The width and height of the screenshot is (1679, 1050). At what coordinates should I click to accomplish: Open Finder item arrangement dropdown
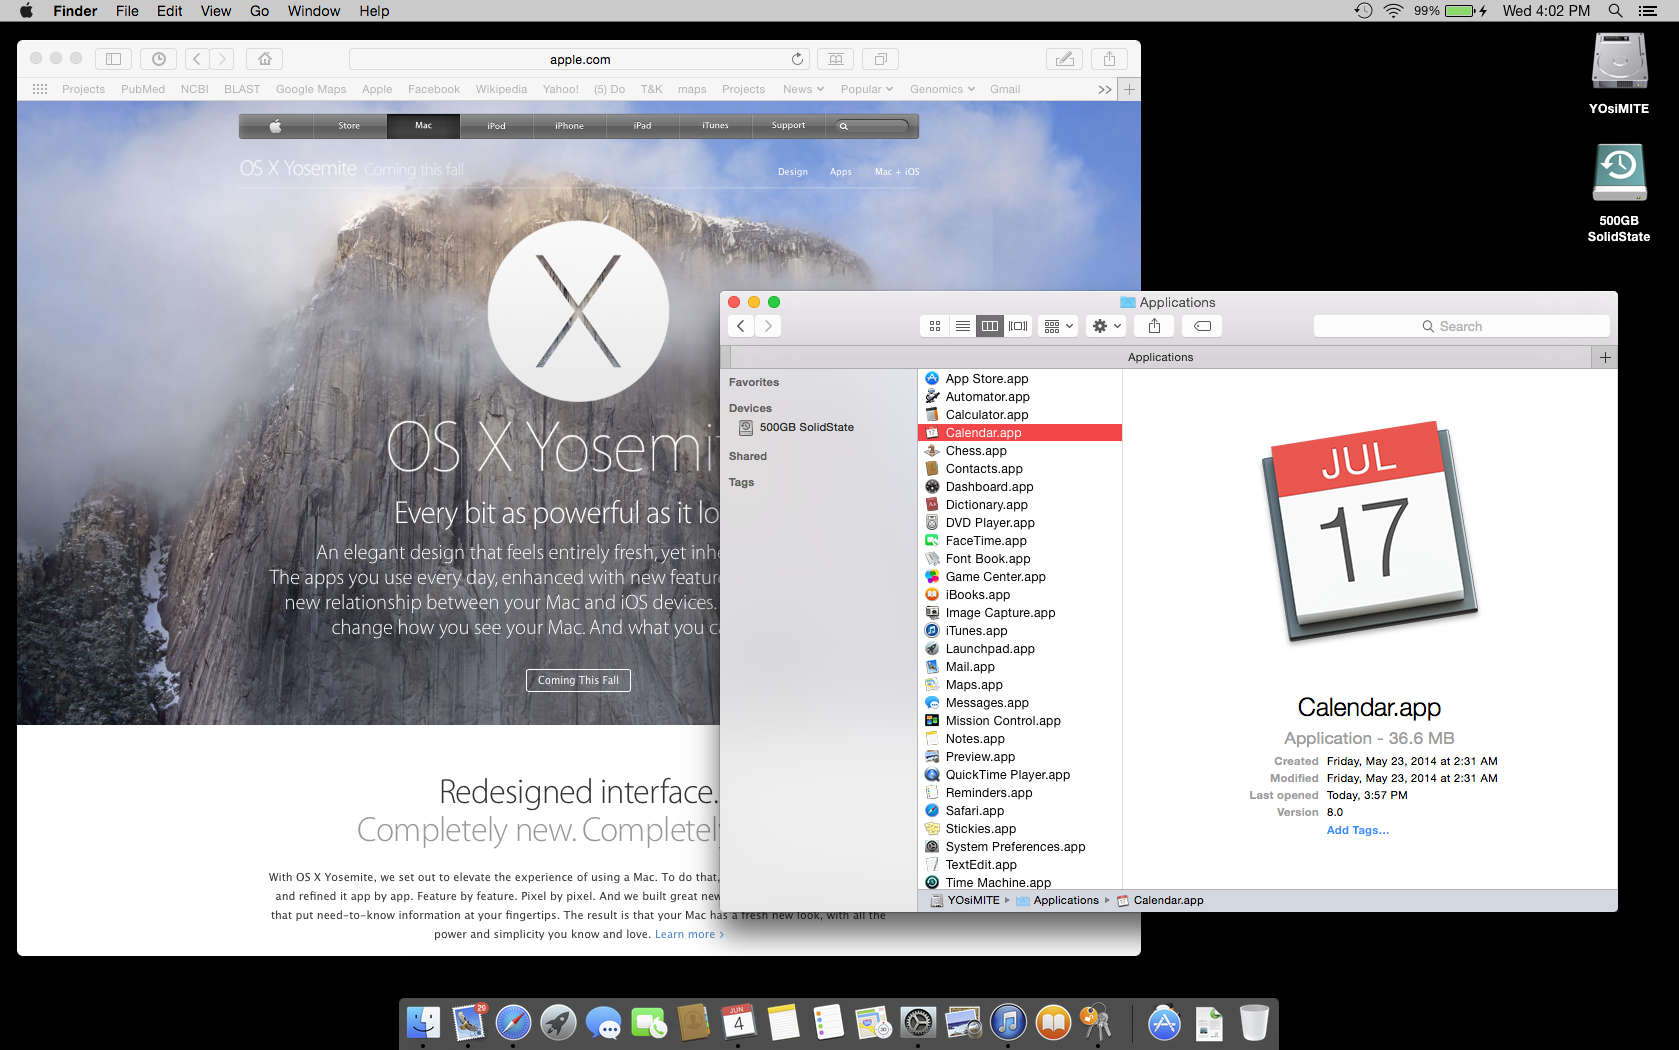coord(1058,326)
